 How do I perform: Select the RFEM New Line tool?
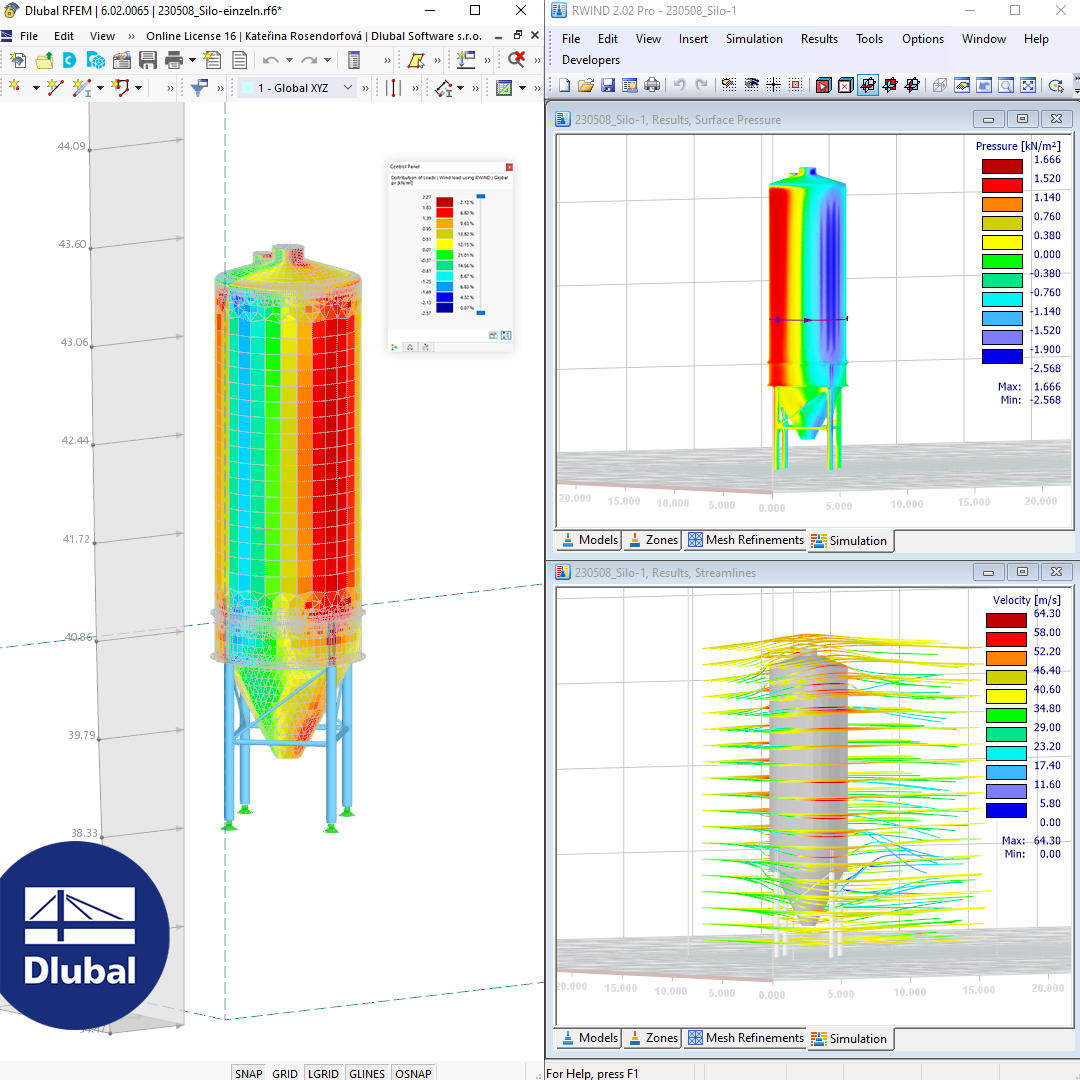point(55,87)
